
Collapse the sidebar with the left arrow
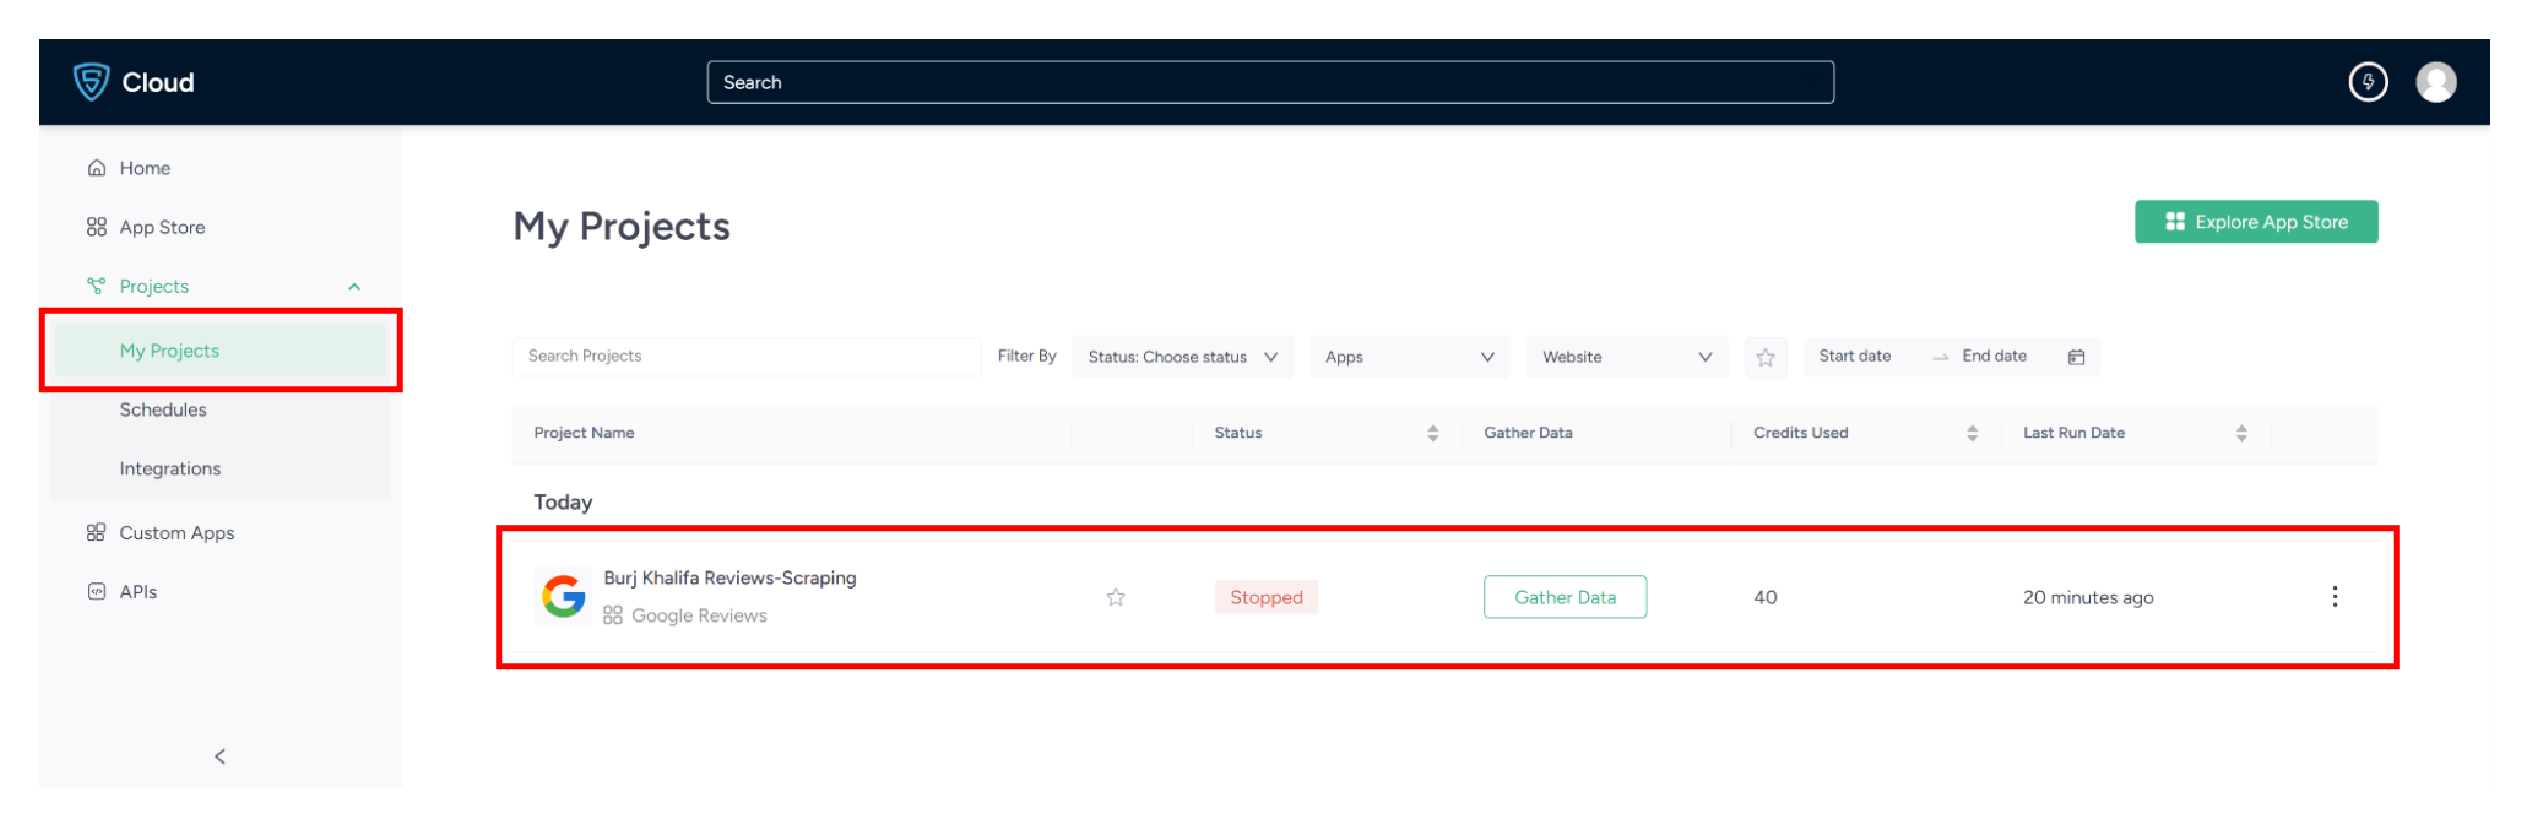coord(220,757)
